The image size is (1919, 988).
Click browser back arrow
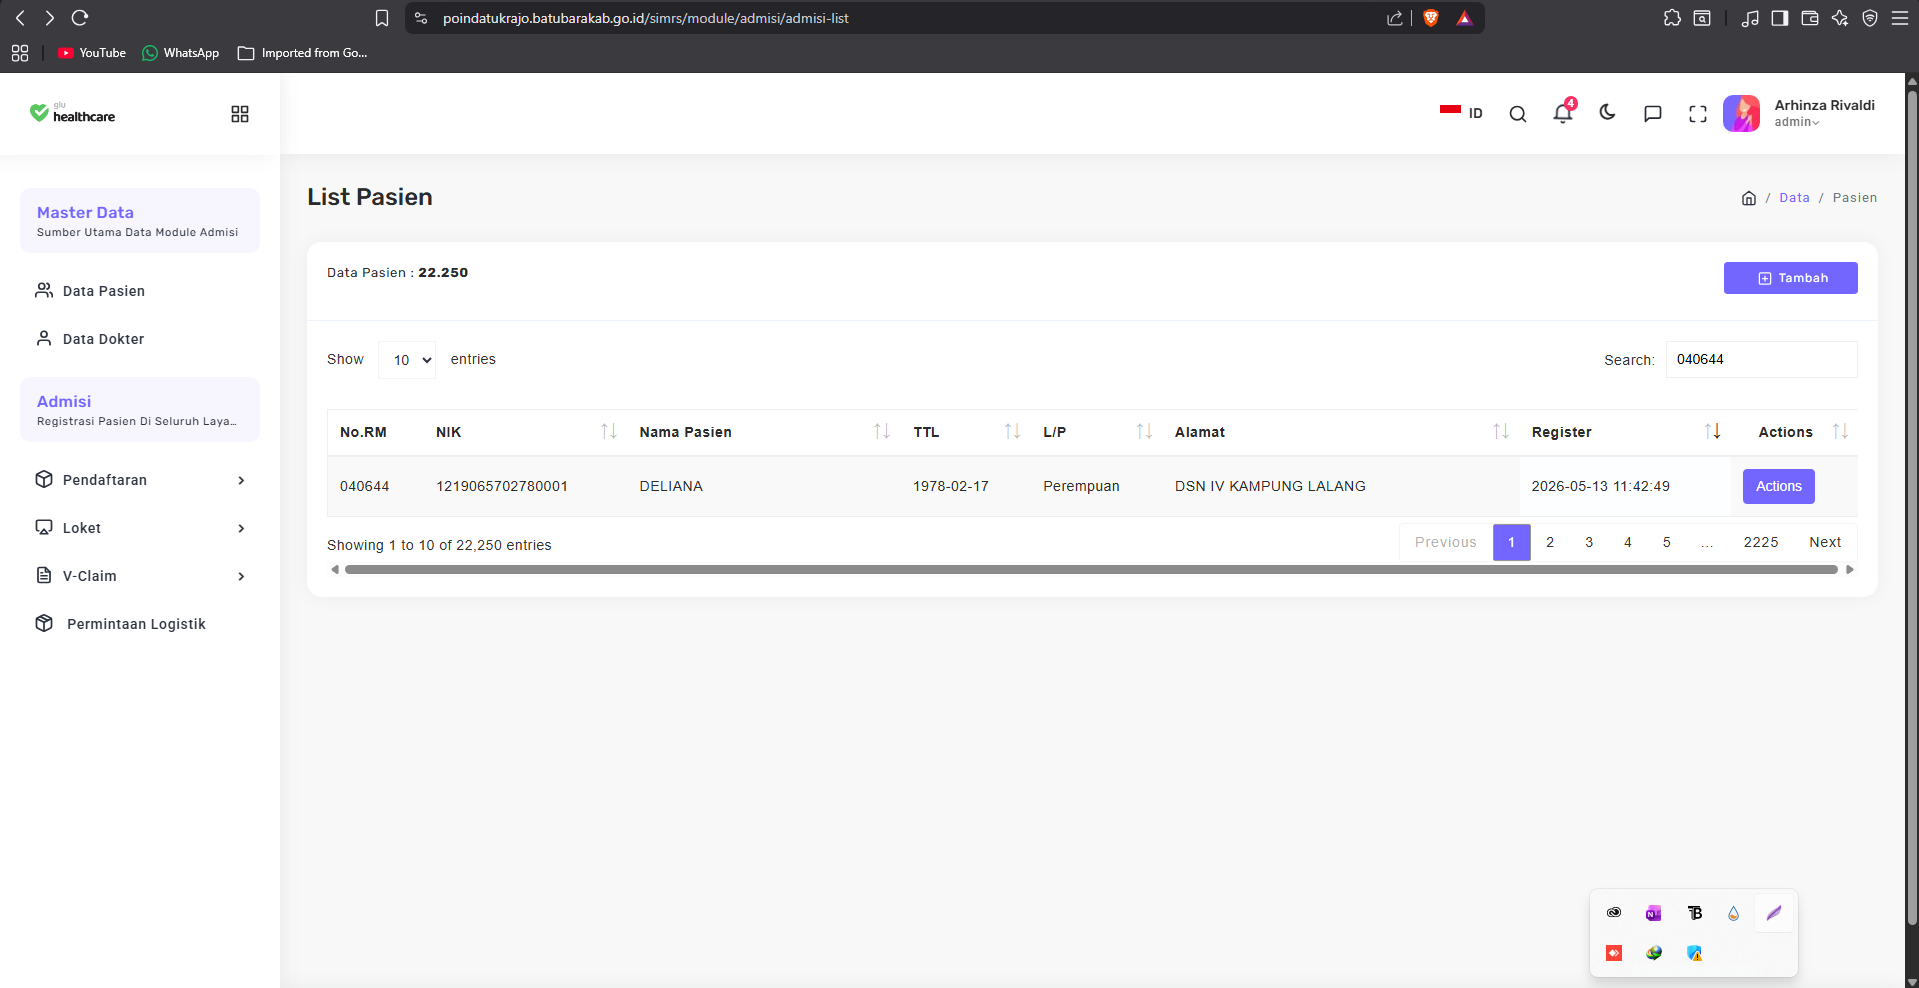20,18
